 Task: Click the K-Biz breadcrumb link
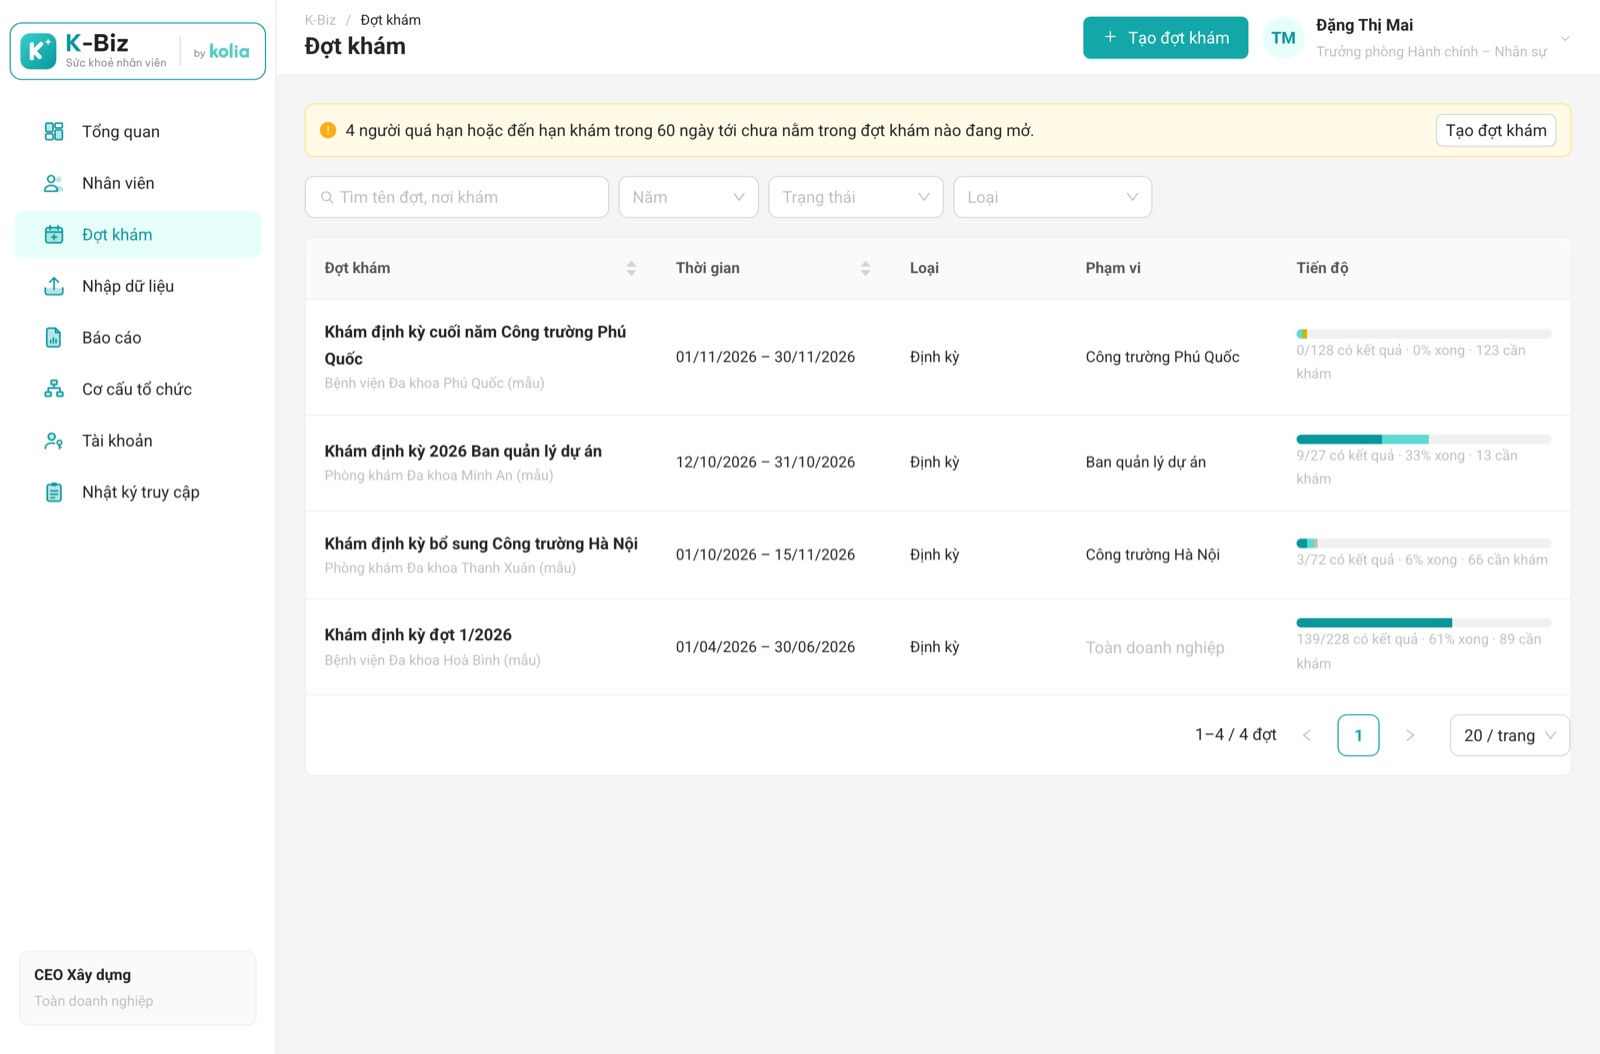tap(320, 20)
